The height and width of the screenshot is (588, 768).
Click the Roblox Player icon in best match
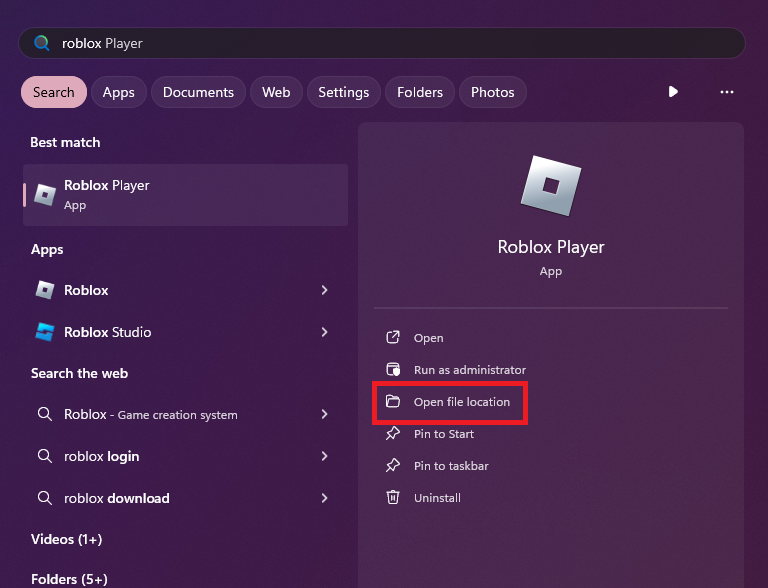pos(45,195)
